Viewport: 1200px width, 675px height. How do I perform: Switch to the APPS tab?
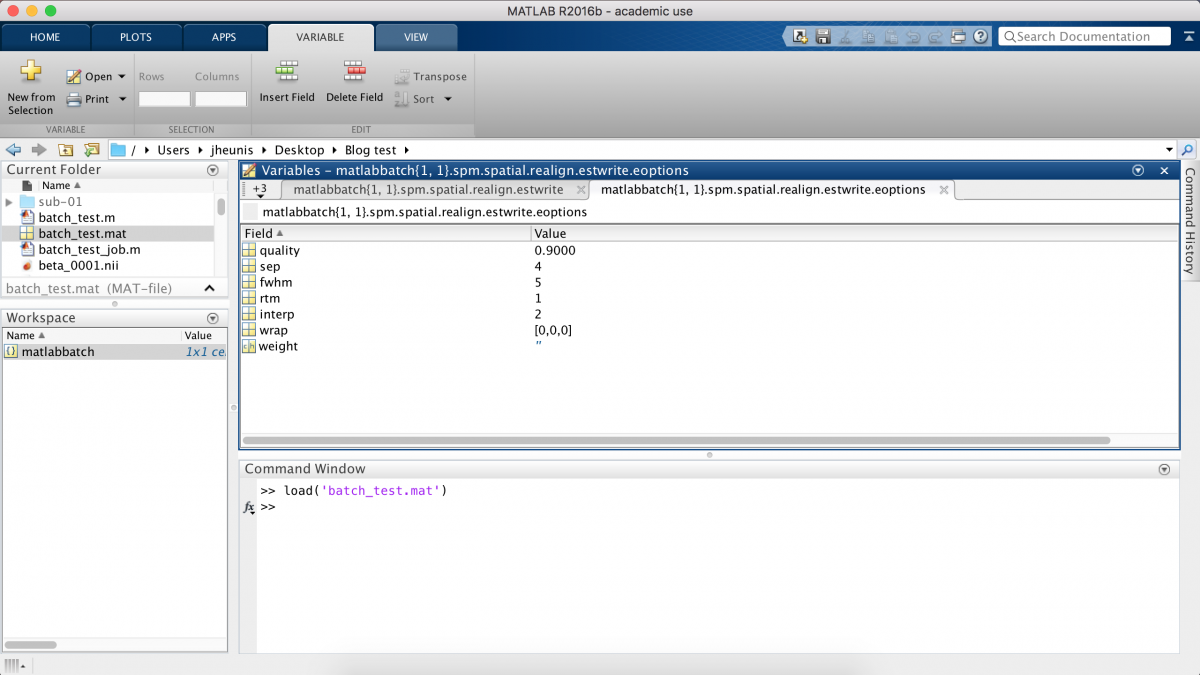(225, 37)
